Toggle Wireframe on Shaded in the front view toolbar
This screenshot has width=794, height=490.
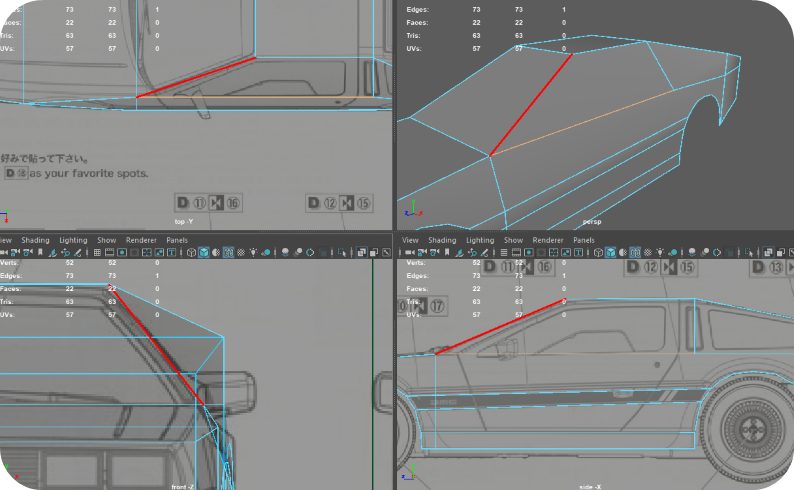(x=228, y=252)
